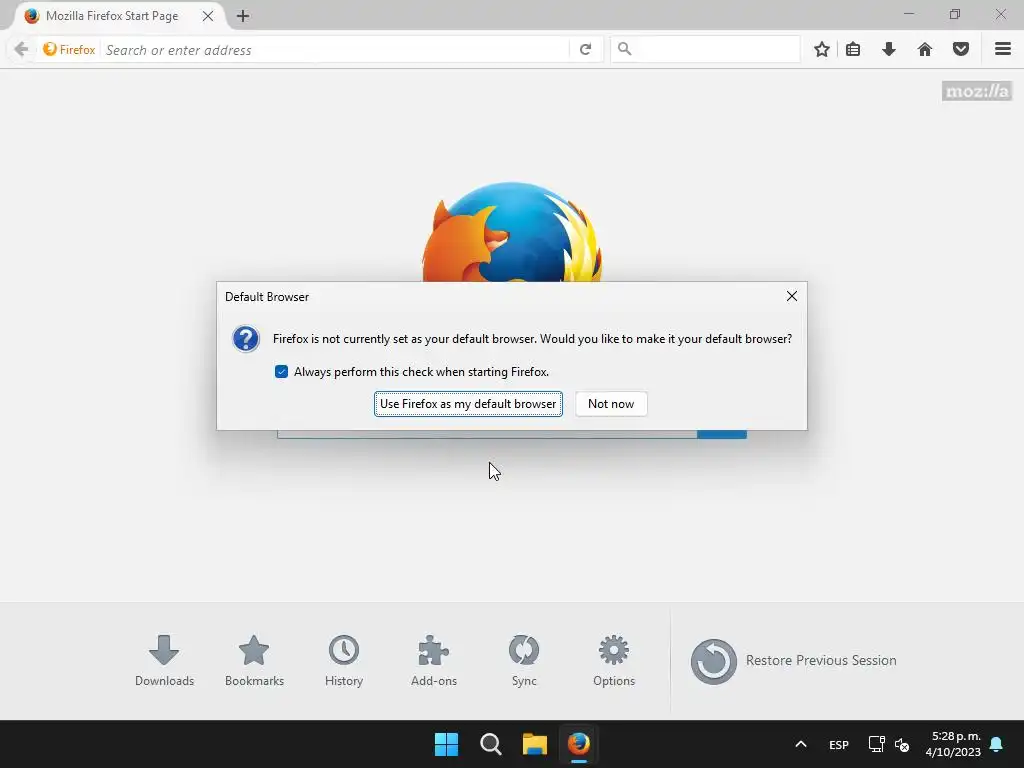Click the search magnifier in the search box
1024x768 pixels.
pos(625,49)
